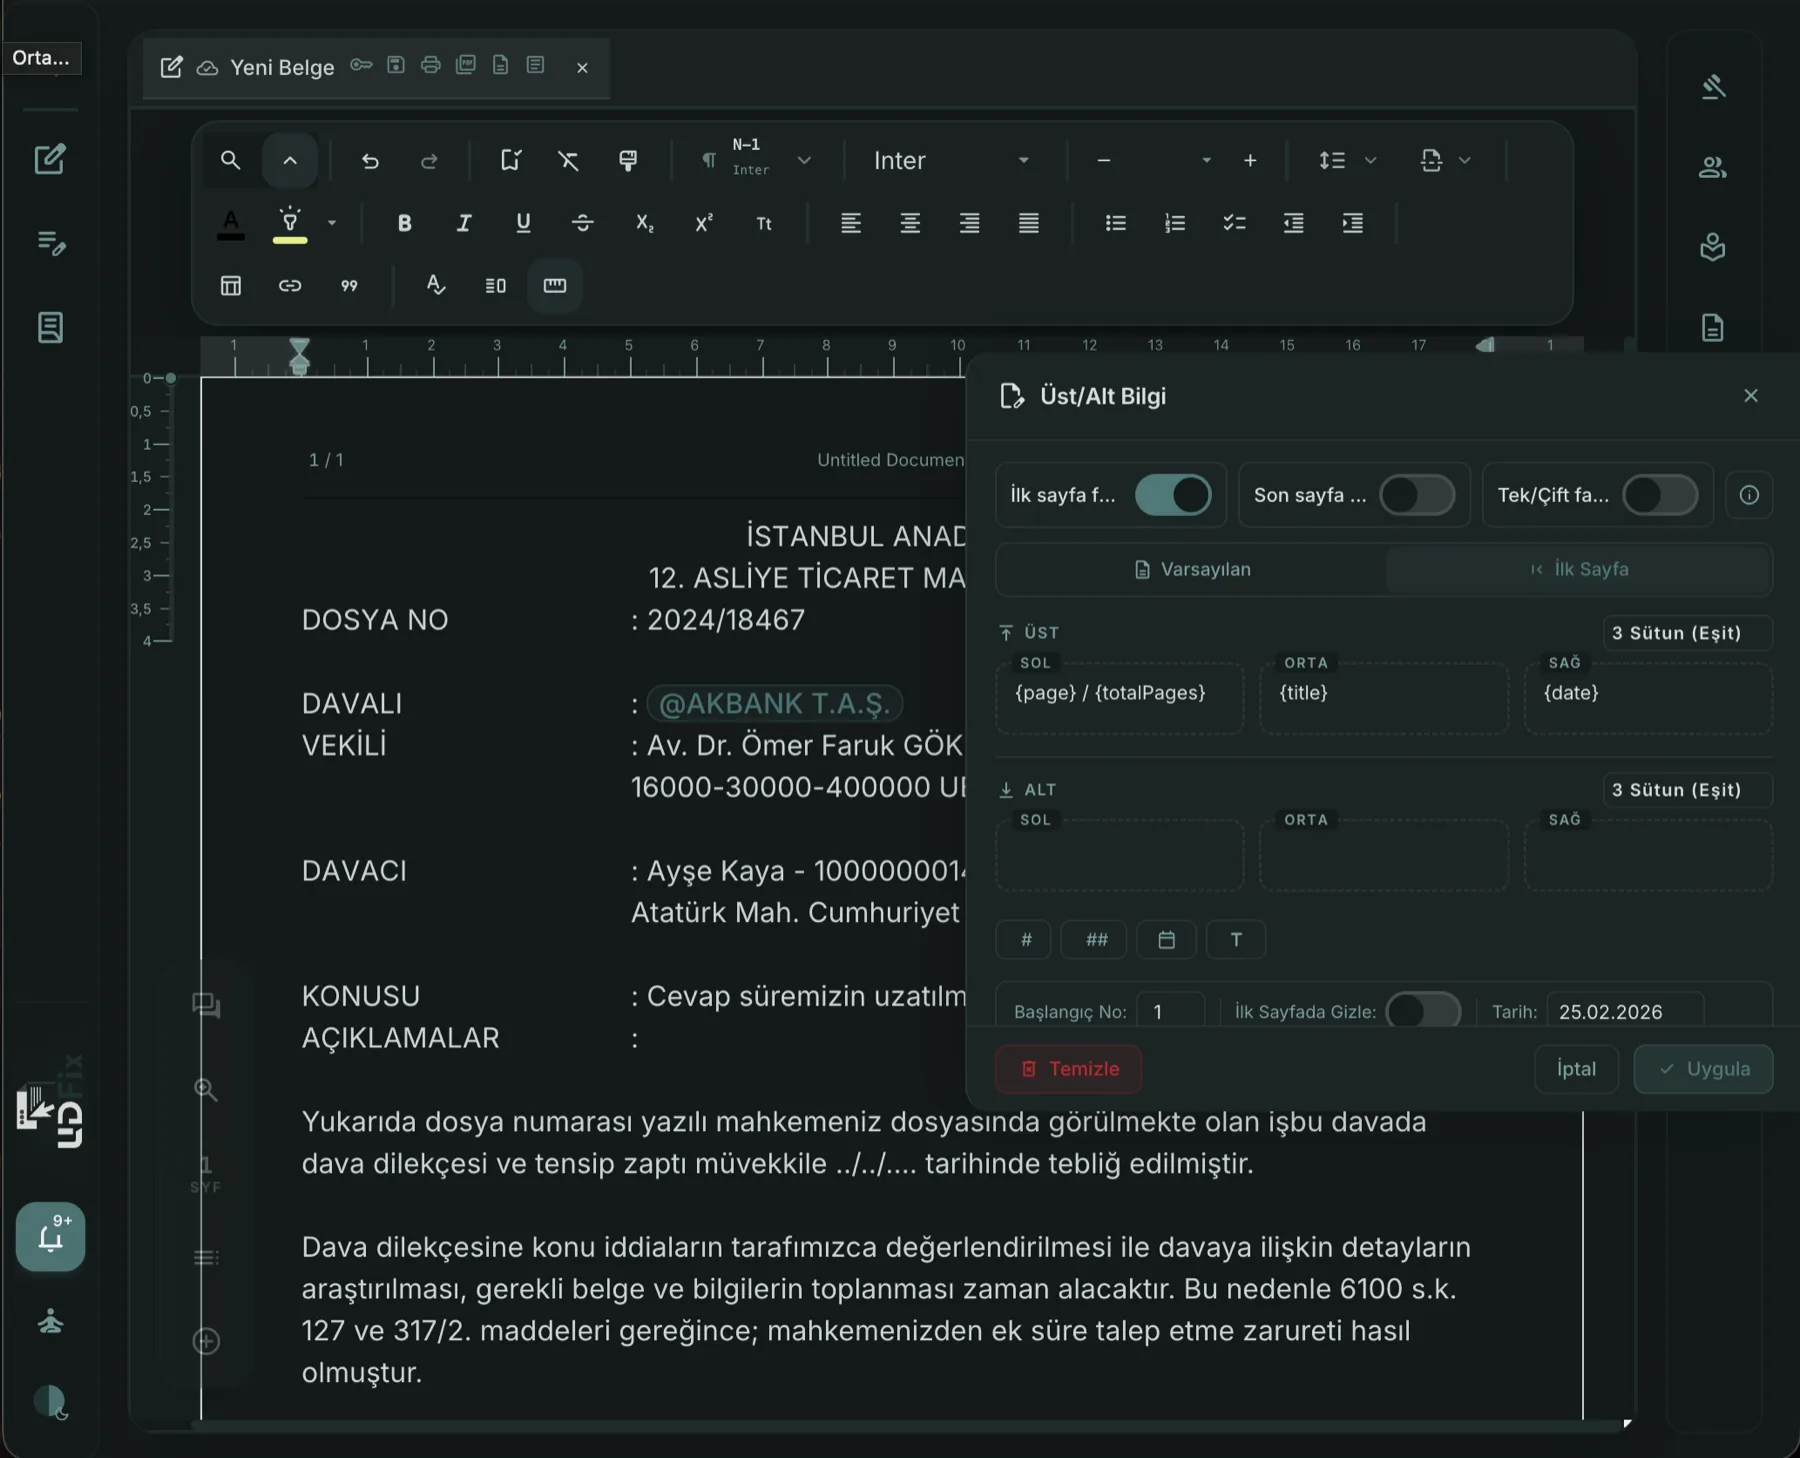Toggle Italic formatting
This screenshot has width=1800, height=1458.
tap(464, 223)
